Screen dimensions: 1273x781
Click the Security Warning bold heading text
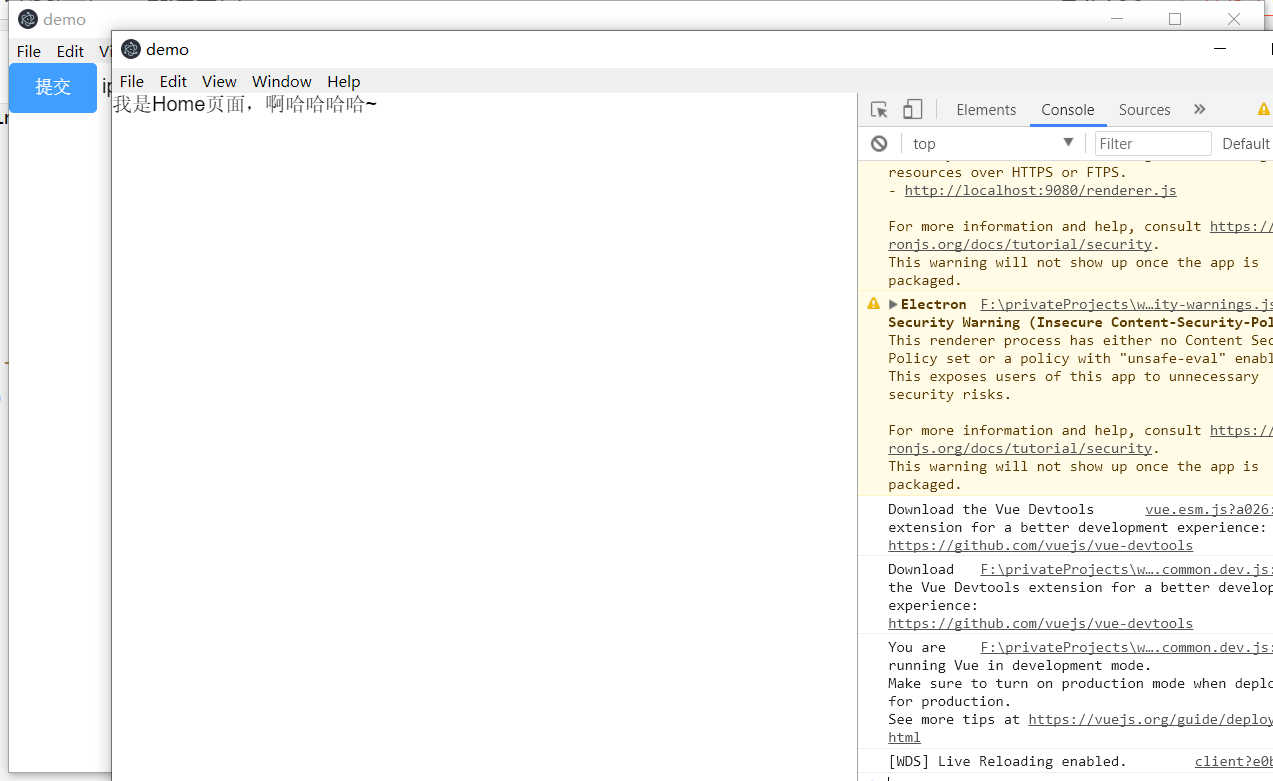coord(1080,322)
